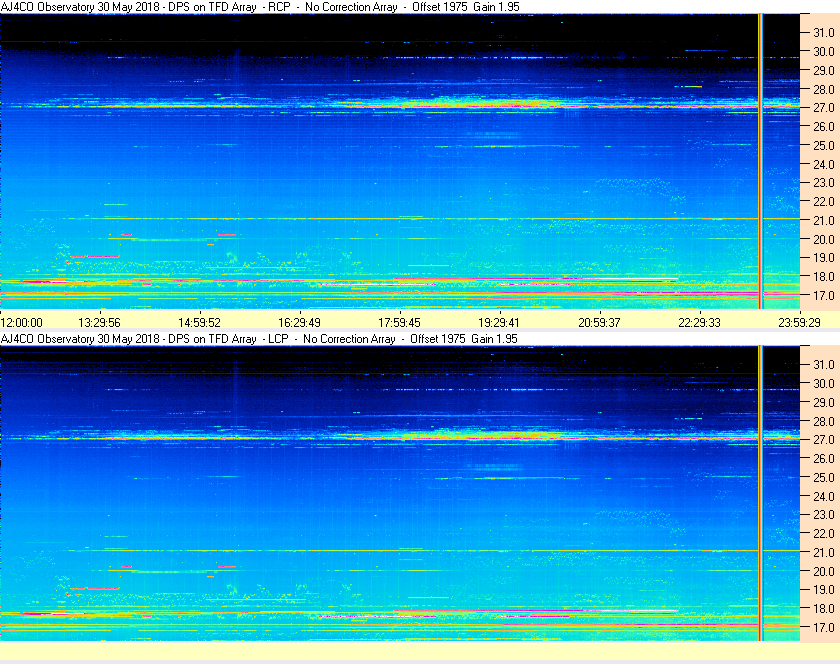This screenshot has width=840, height=664.
Task: Pick 21.0 frequency label in LCP panel
Action: tap(824, 552)
